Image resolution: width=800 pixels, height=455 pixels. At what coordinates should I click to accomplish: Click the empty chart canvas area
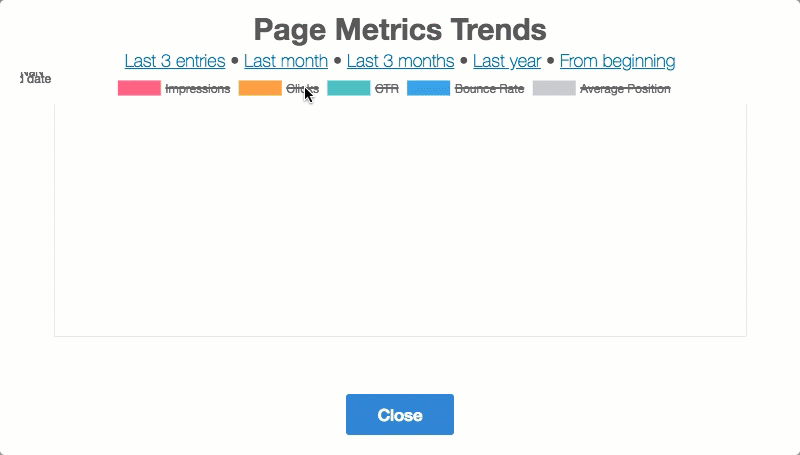400,220
